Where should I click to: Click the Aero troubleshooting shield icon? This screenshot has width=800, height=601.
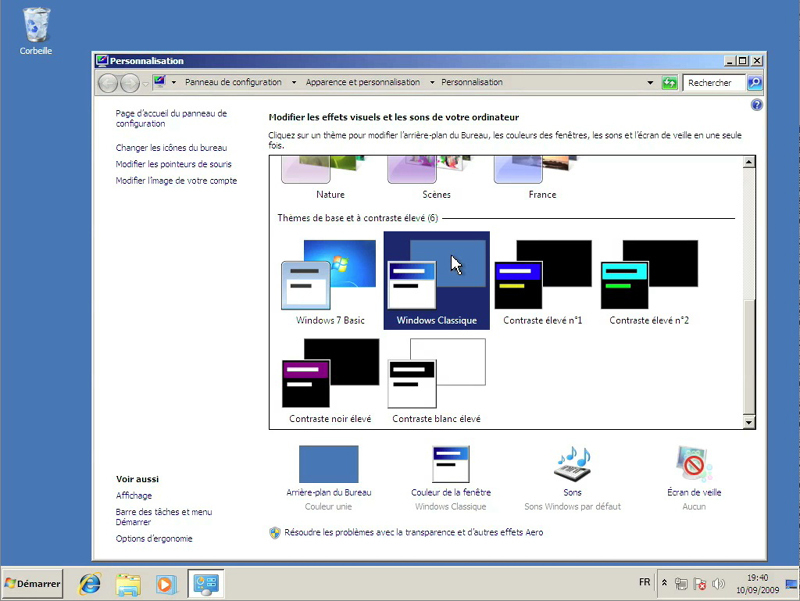275,533
